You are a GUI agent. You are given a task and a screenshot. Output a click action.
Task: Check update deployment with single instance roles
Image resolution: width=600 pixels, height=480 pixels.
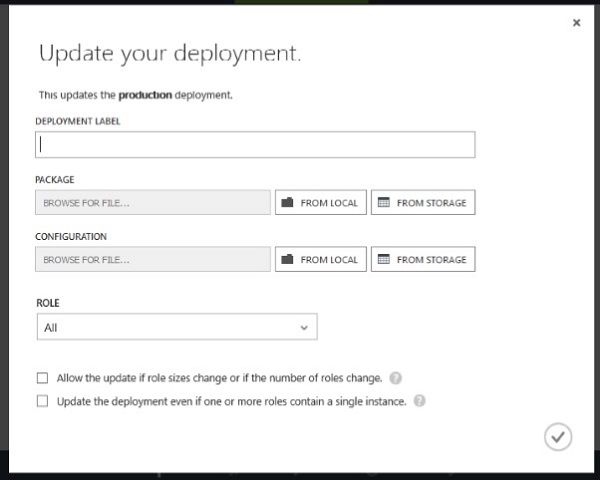click(x=42, y=401)
